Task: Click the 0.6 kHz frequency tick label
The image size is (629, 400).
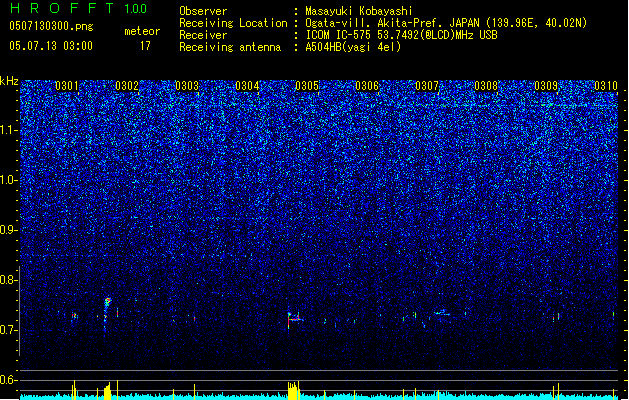Action: coord(9,380)
